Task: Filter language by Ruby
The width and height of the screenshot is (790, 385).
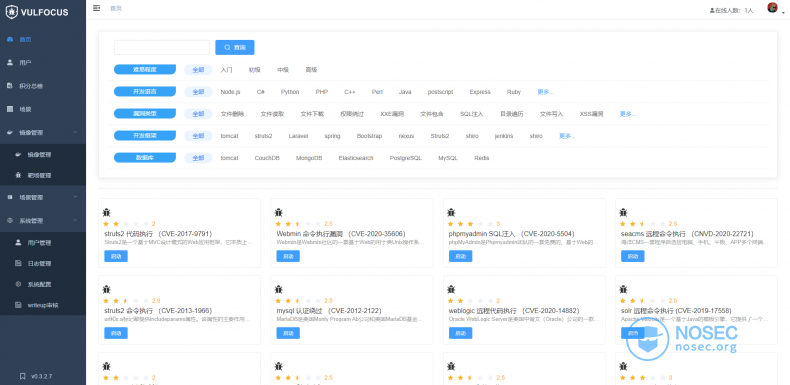Action: [514, 92]
